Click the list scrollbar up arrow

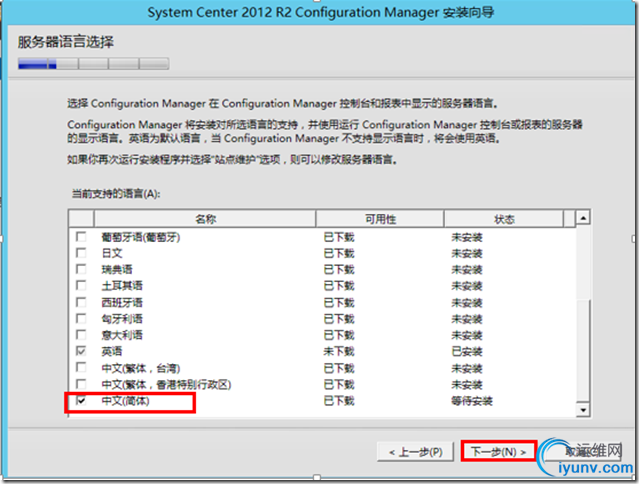coord(583,218)
